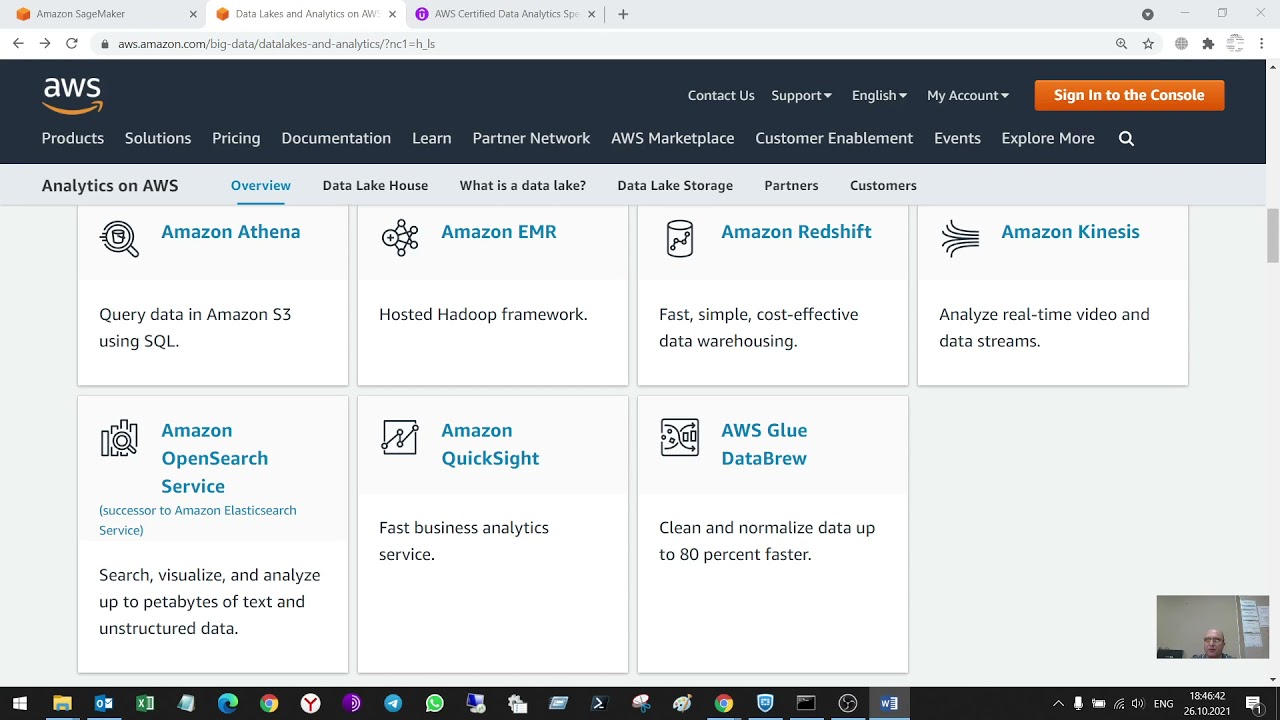Image resolution: width=1280 pixels, height=720 pixels.
Task: Open the Customer Enablement menu
Action: tap(834, 138)
